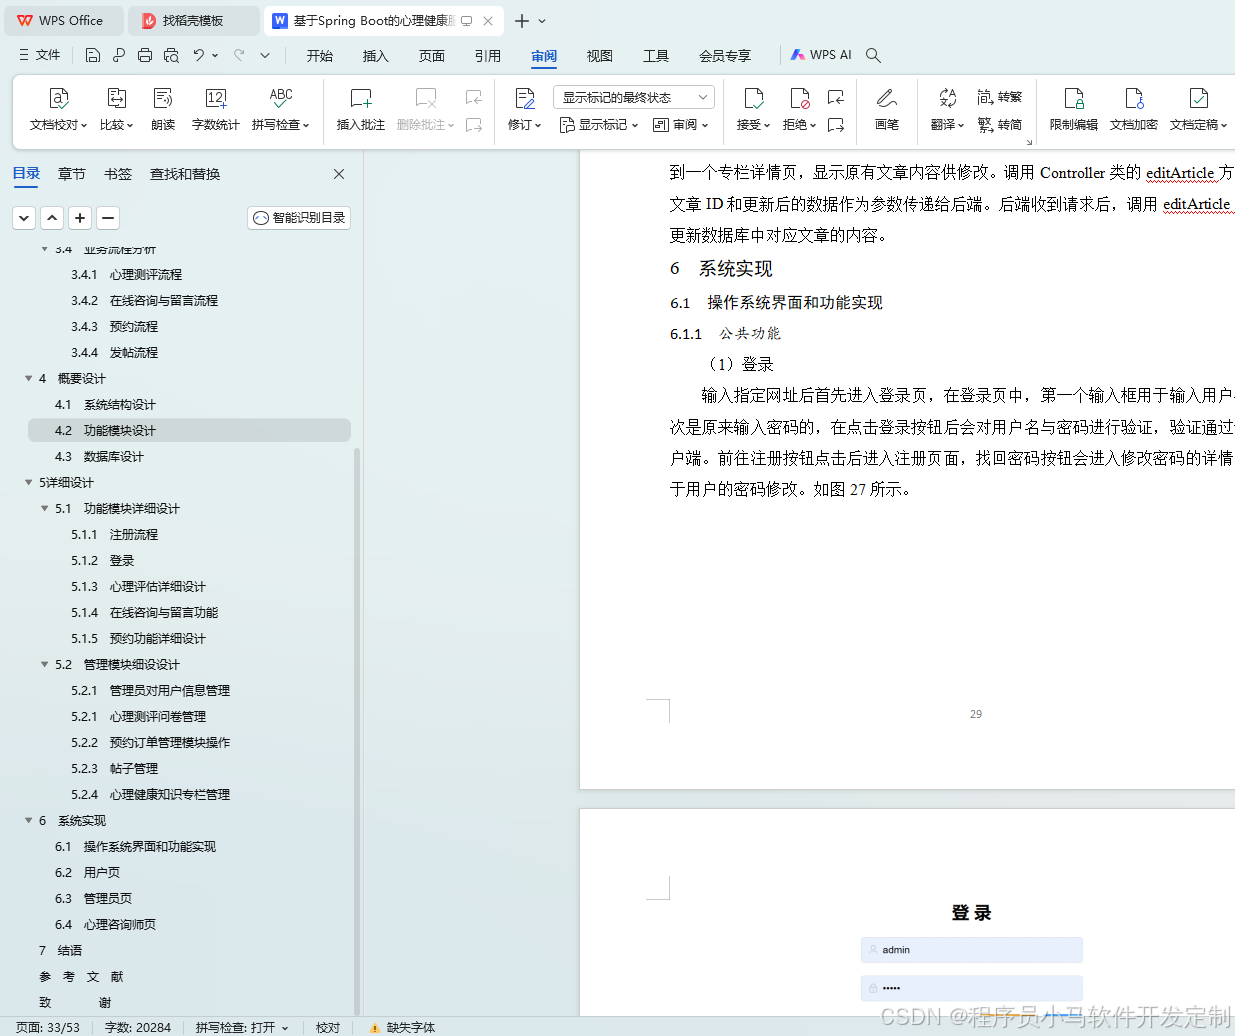Image resolution: width=1235 pixels, height=1036 pixels.
Task: Switch to the 视图 ribbon tab
Action: 599,56
